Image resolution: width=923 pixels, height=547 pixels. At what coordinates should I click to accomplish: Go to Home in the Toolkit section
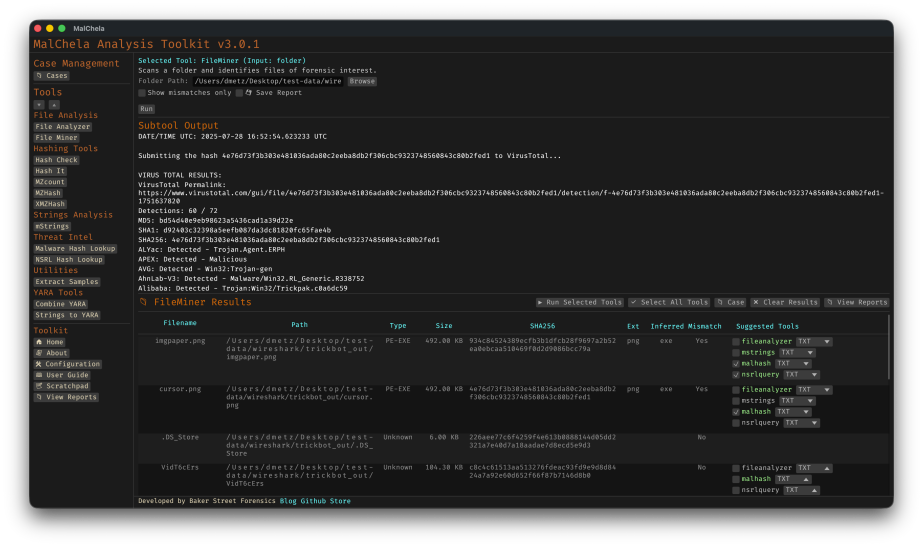50,342
